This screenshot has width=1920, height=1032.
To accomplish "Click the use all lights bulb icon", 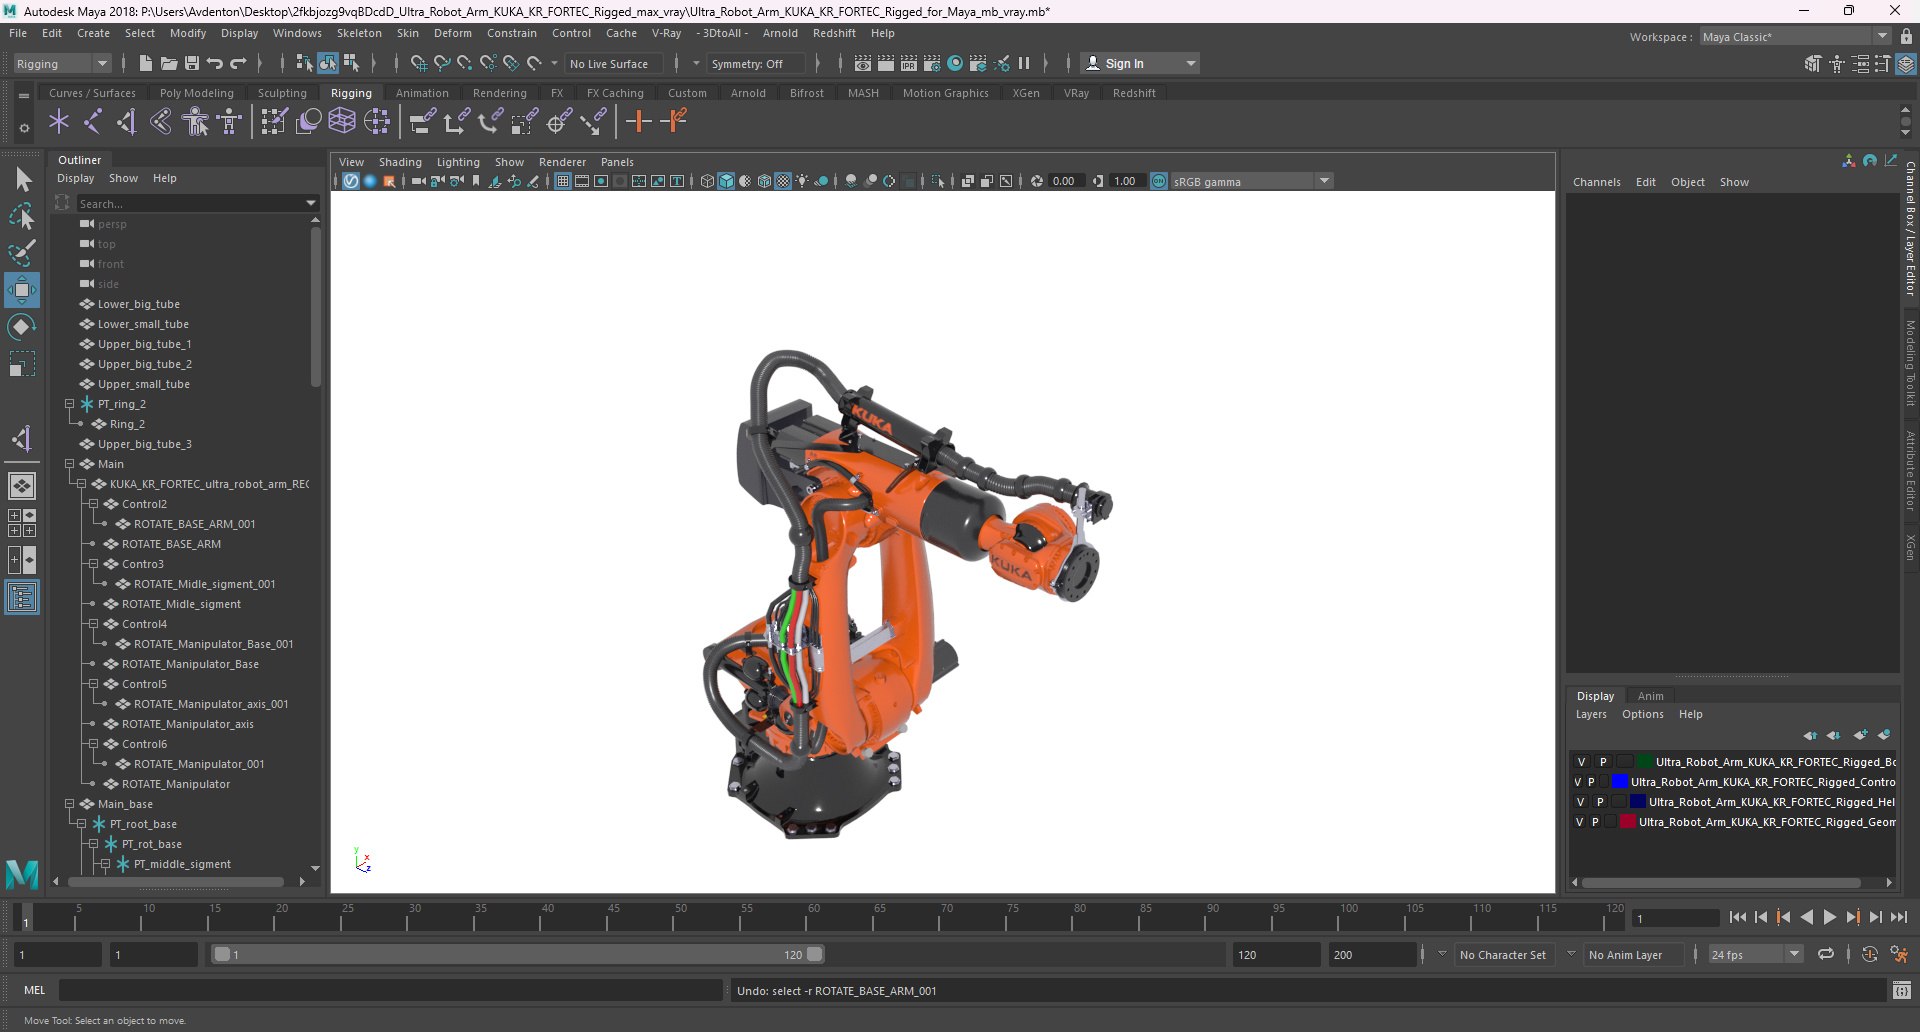I will point(802,181).
